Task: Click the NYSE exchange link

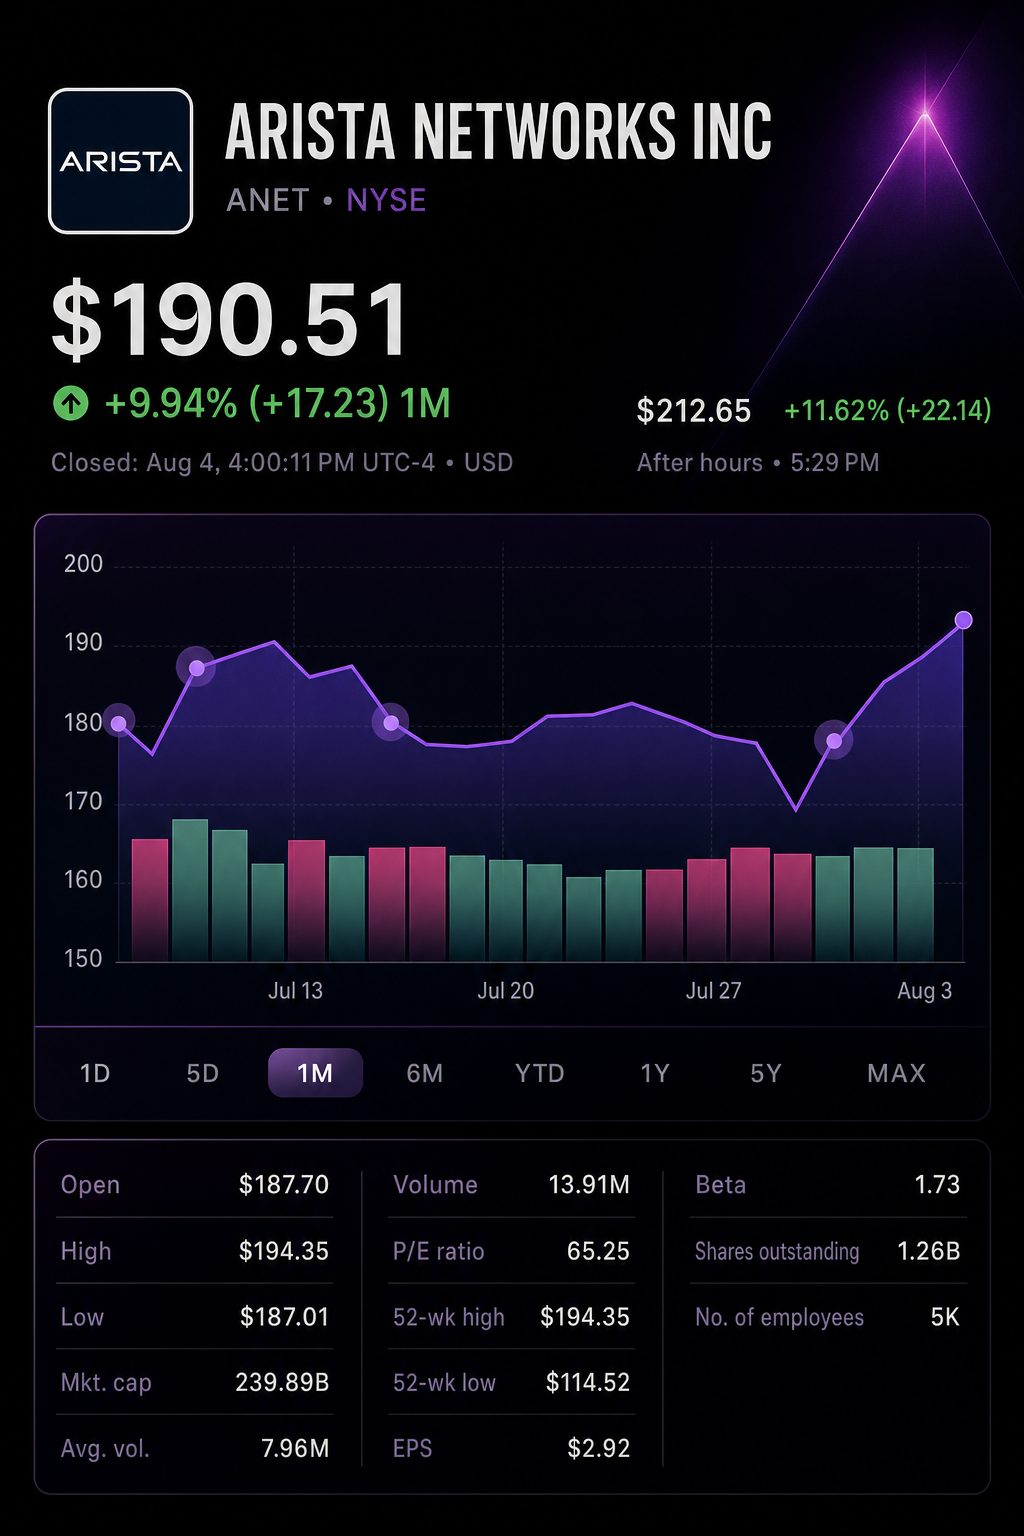Action: click(386, 200)
